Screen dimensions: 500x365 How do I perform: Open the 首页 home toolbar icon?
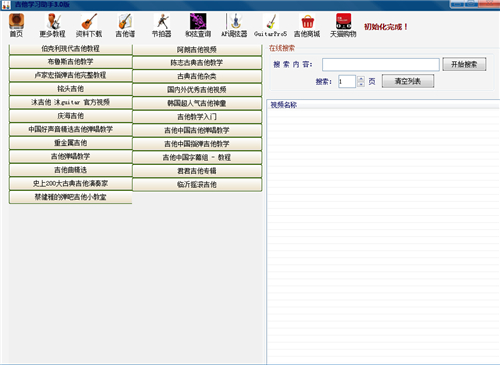(x=16, y=25)
